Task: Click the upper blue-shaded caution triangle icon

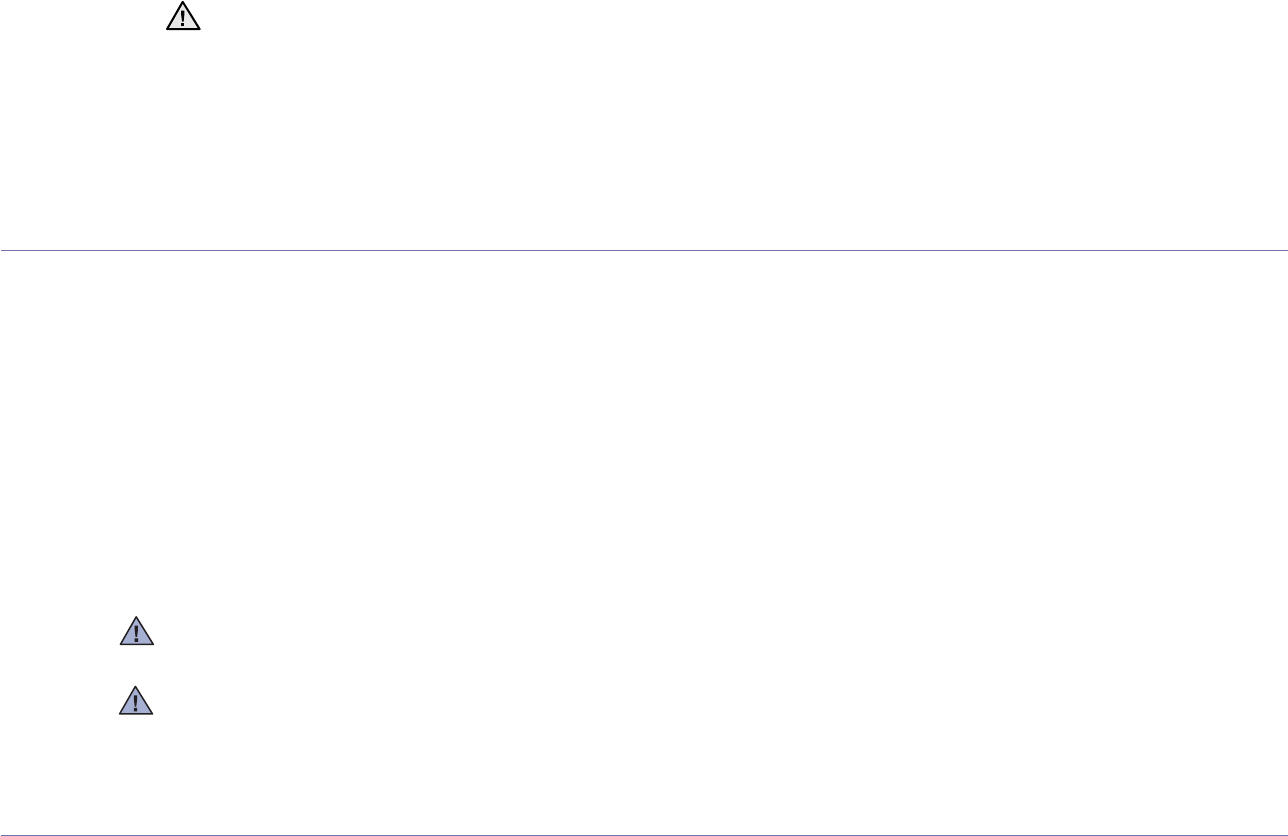Action: click(136, 631)
